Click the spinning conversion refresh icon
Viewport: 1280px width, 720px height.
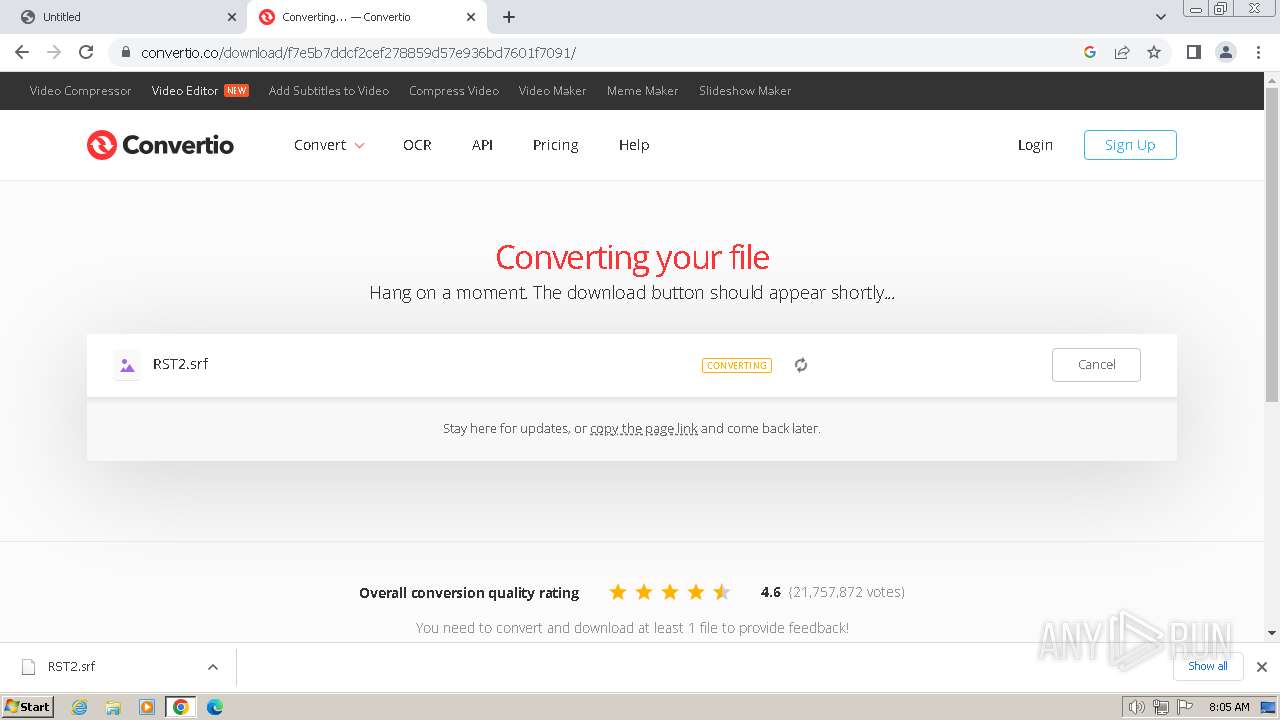pyautogui.click(x=801, y=365)
